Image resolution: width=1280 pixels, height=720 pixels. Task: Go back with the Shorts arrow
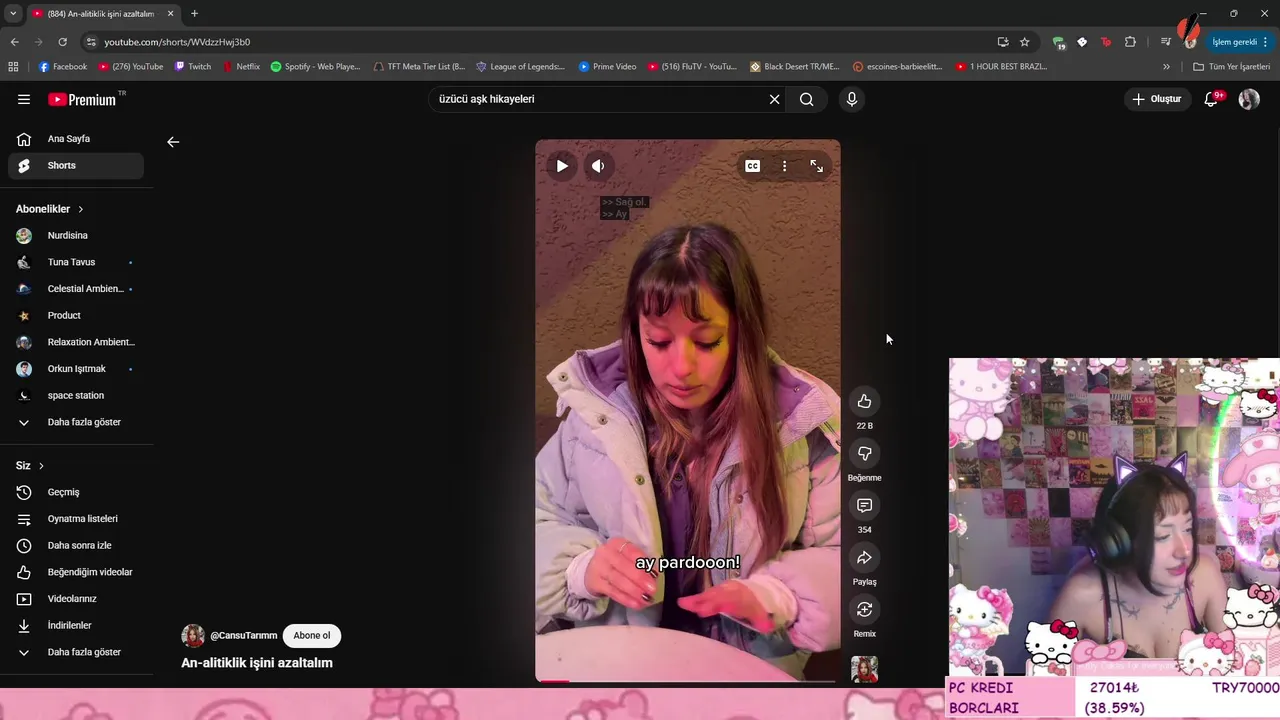[173, 142]
